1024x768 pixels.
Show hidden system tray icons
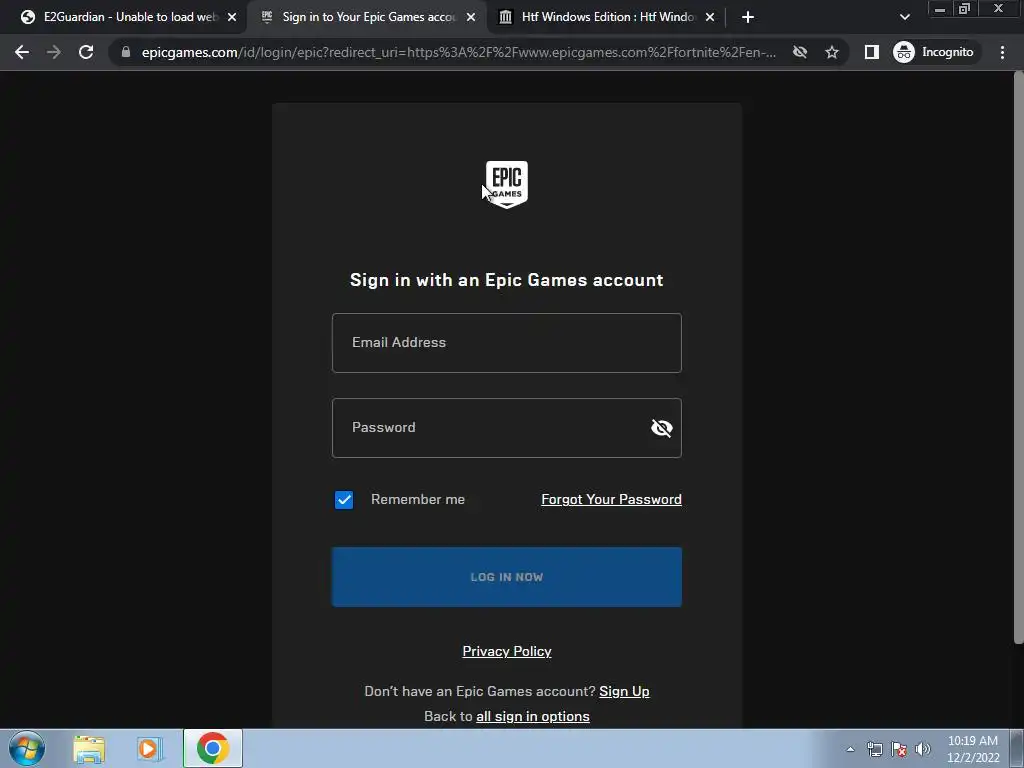tap(850, 749)
